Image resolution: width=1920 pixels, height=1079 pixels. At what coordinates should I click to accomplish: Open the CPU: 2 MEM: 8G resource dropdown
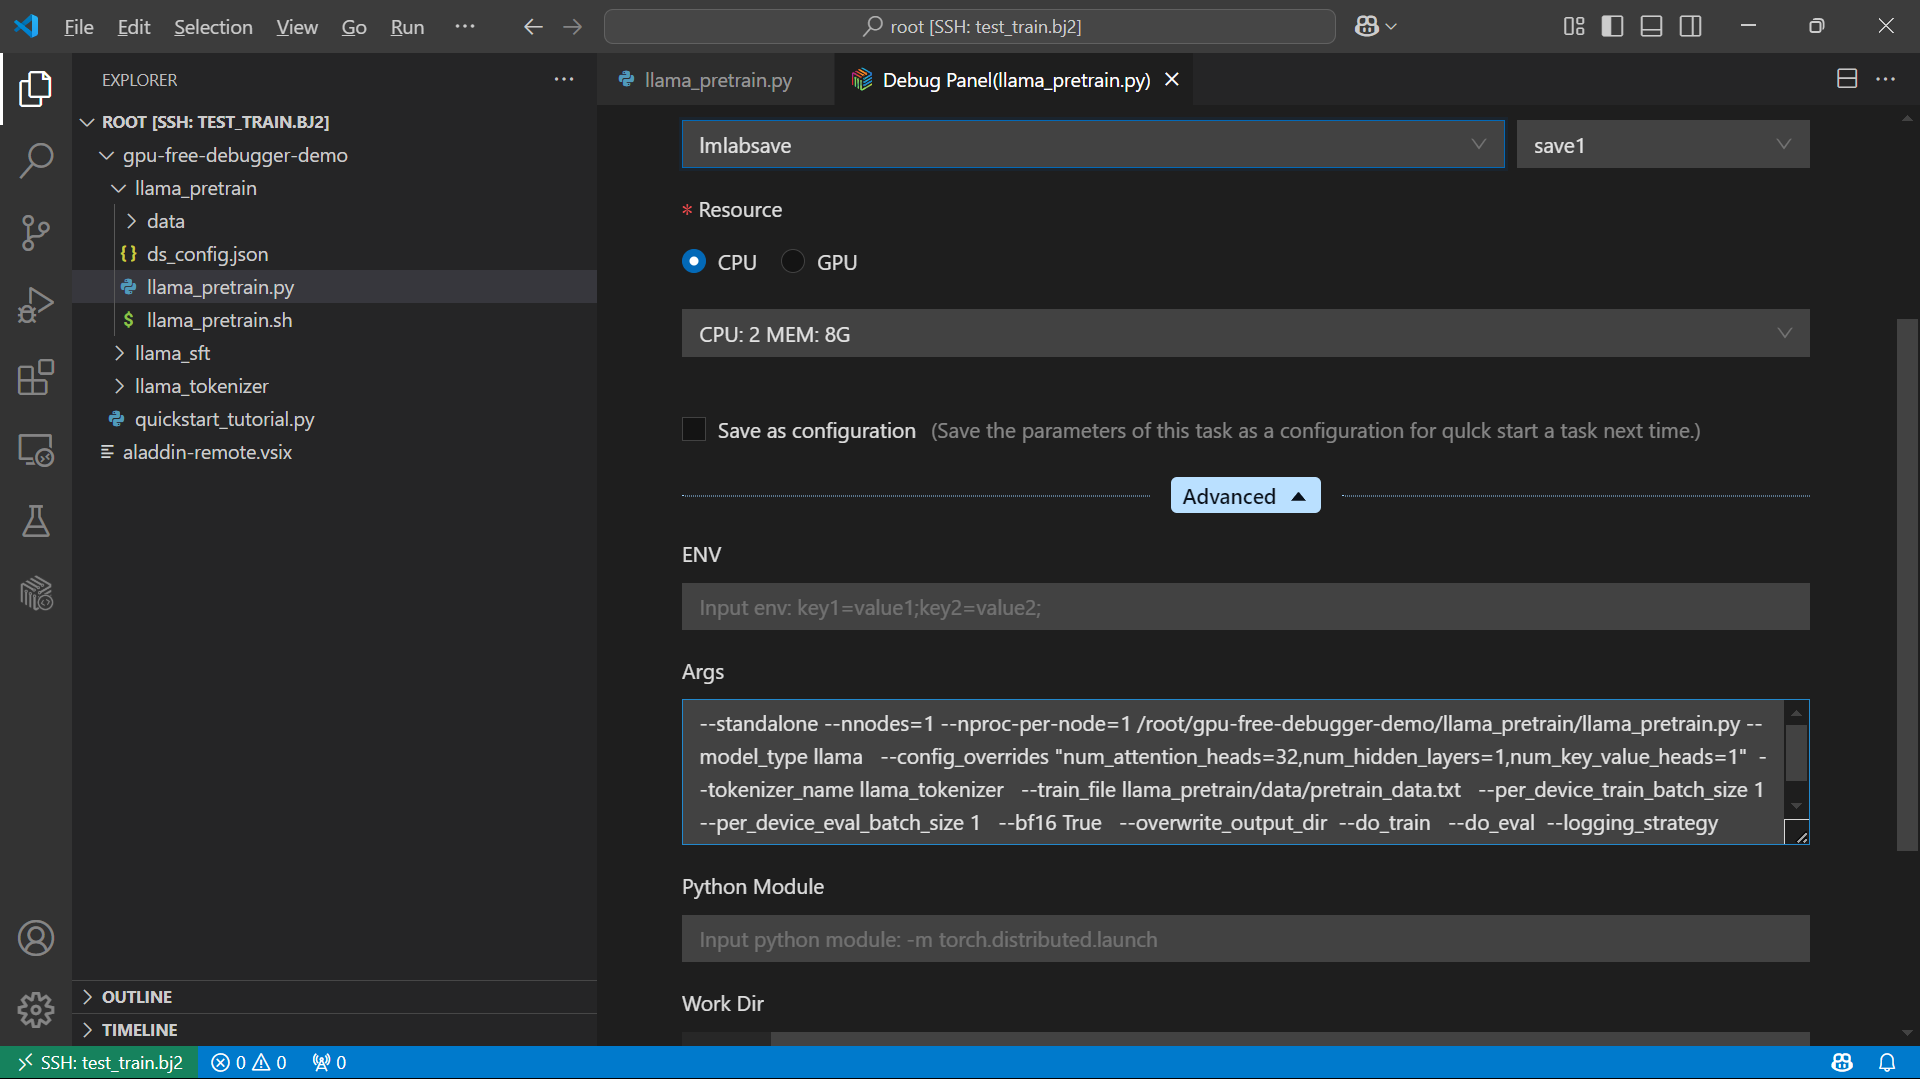pyautogui.click(x=1244, y=333)
